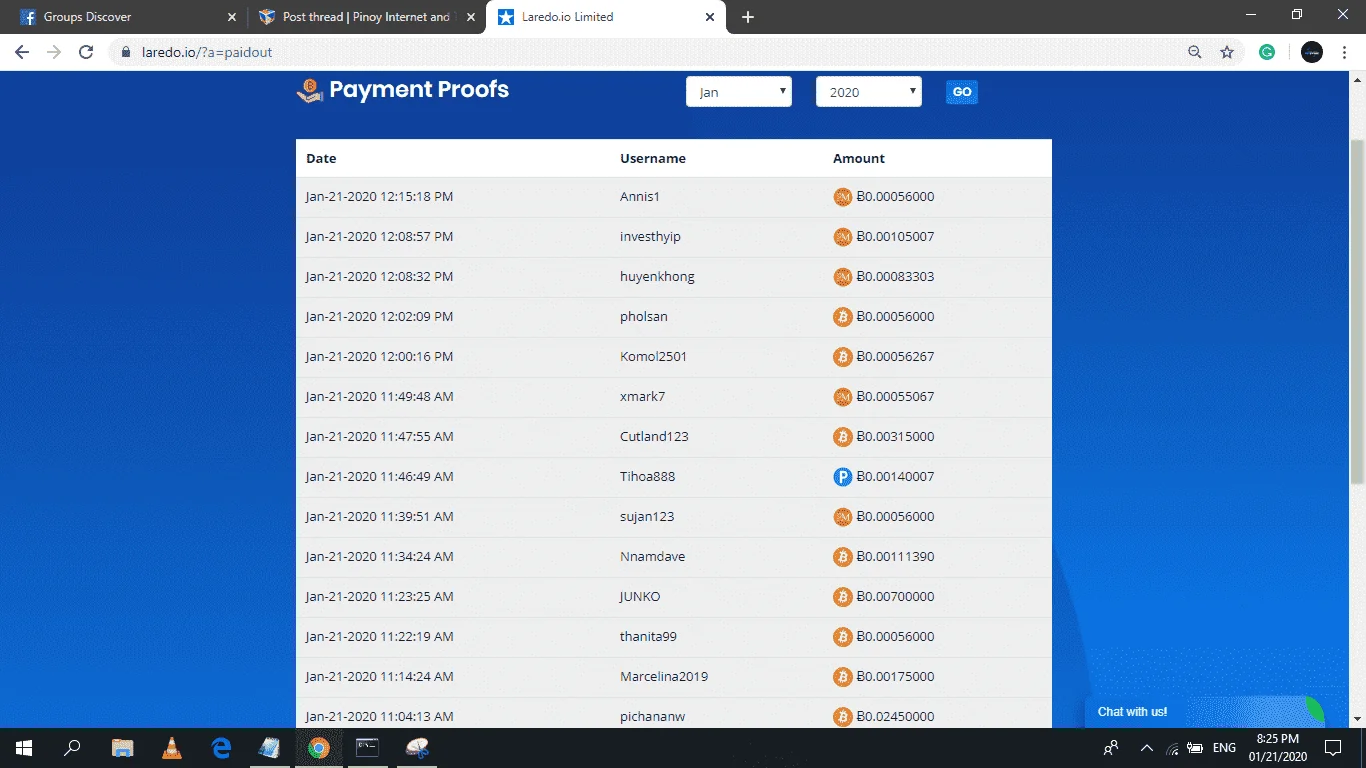1366x768 pixels.
Task: Click the address bar URL laredo.io
Action: coord(207,52)
